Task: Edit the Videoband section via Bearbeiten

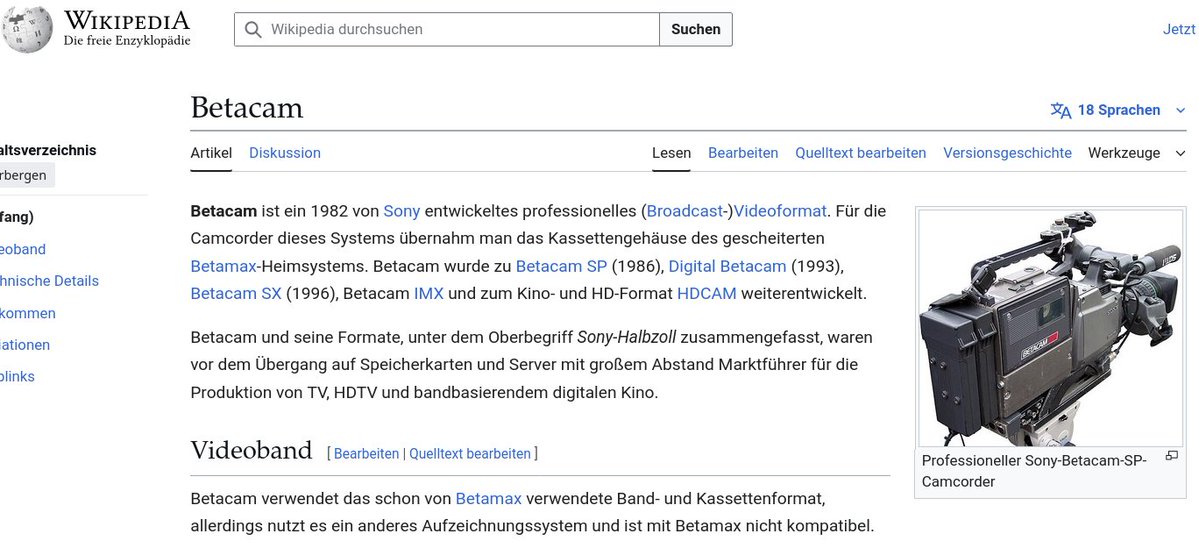Action: coord(366,453)
